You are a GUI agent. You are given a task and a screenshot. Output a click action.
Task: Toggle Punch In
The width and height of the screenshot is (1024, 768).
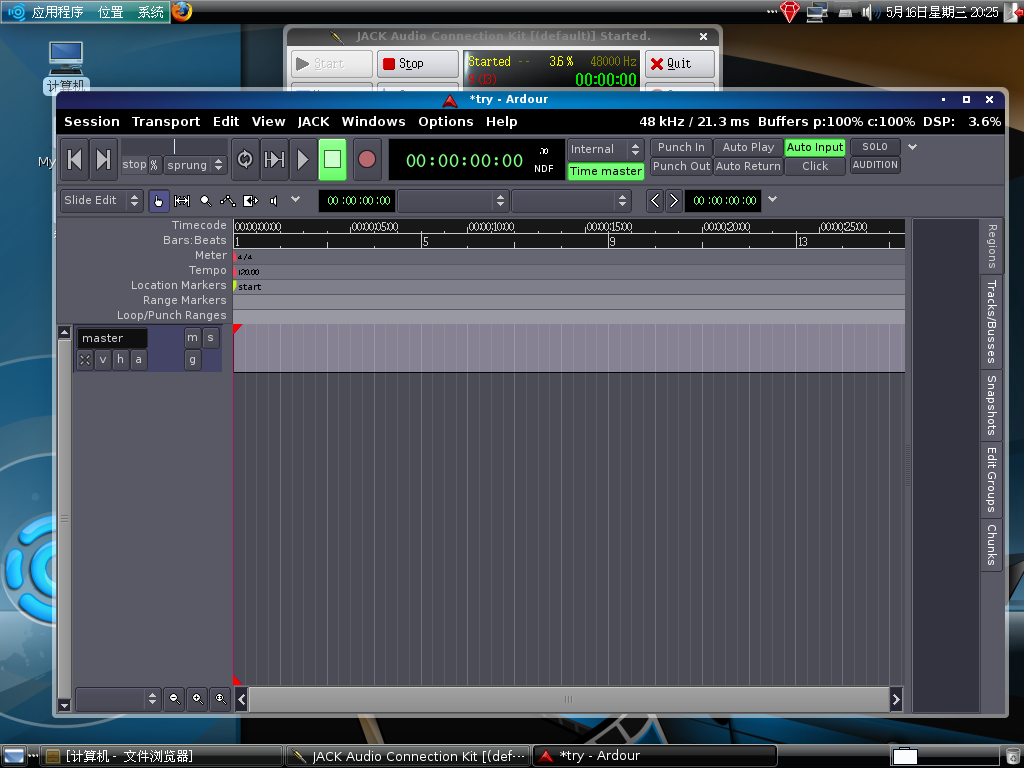pos(680,148)
